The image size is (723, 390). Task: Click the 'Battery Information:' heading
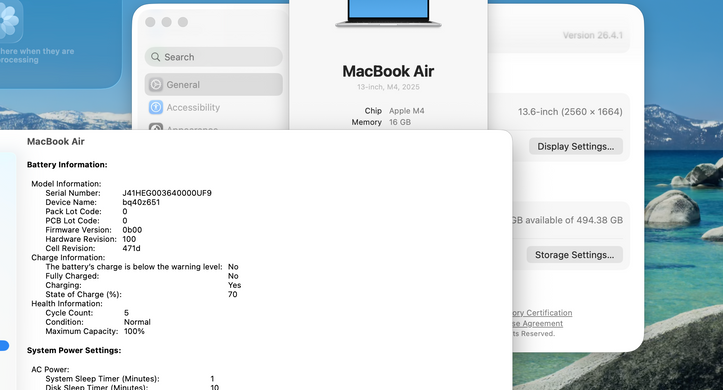click(67, 165)
